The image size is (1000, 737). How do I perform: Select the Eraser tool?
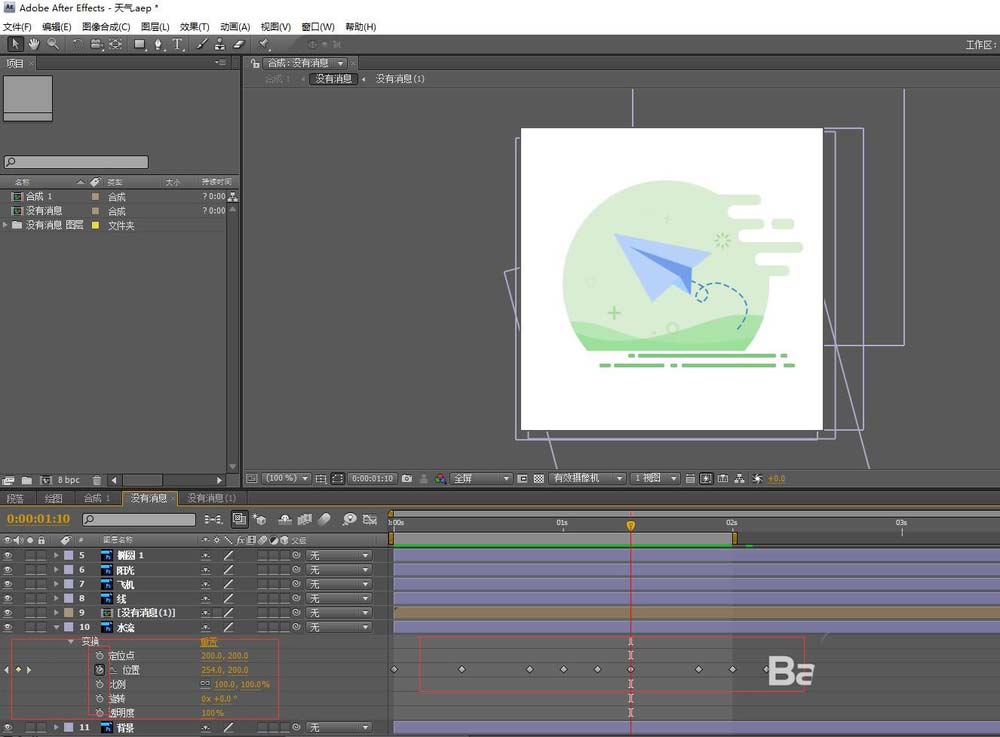coord(239,44)
